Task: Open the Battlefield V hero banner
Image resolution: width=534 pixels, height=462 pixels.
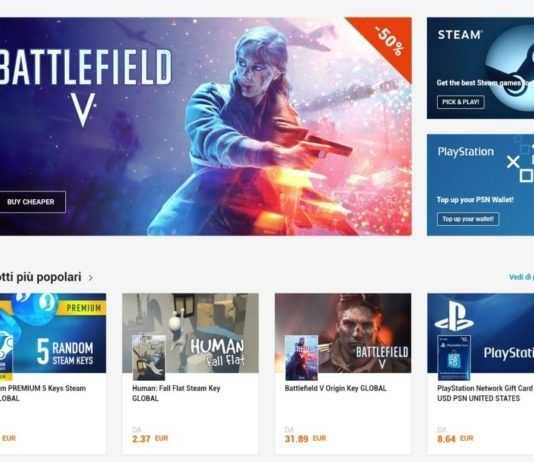Action: click(206, 126)
